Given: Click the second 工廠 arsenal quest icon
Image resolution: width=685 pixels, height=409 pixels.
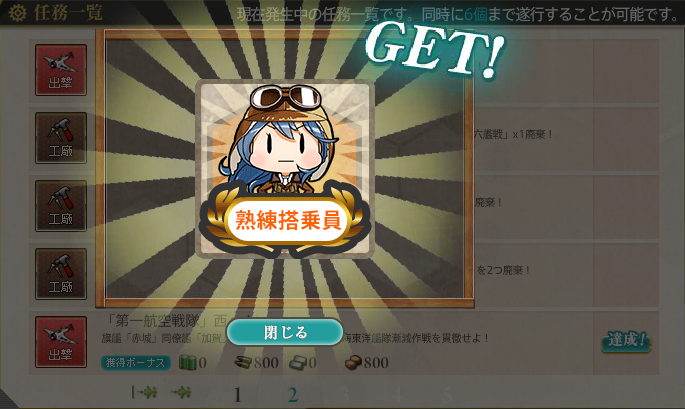Looking at the screenshot, I should click(61, 206).
